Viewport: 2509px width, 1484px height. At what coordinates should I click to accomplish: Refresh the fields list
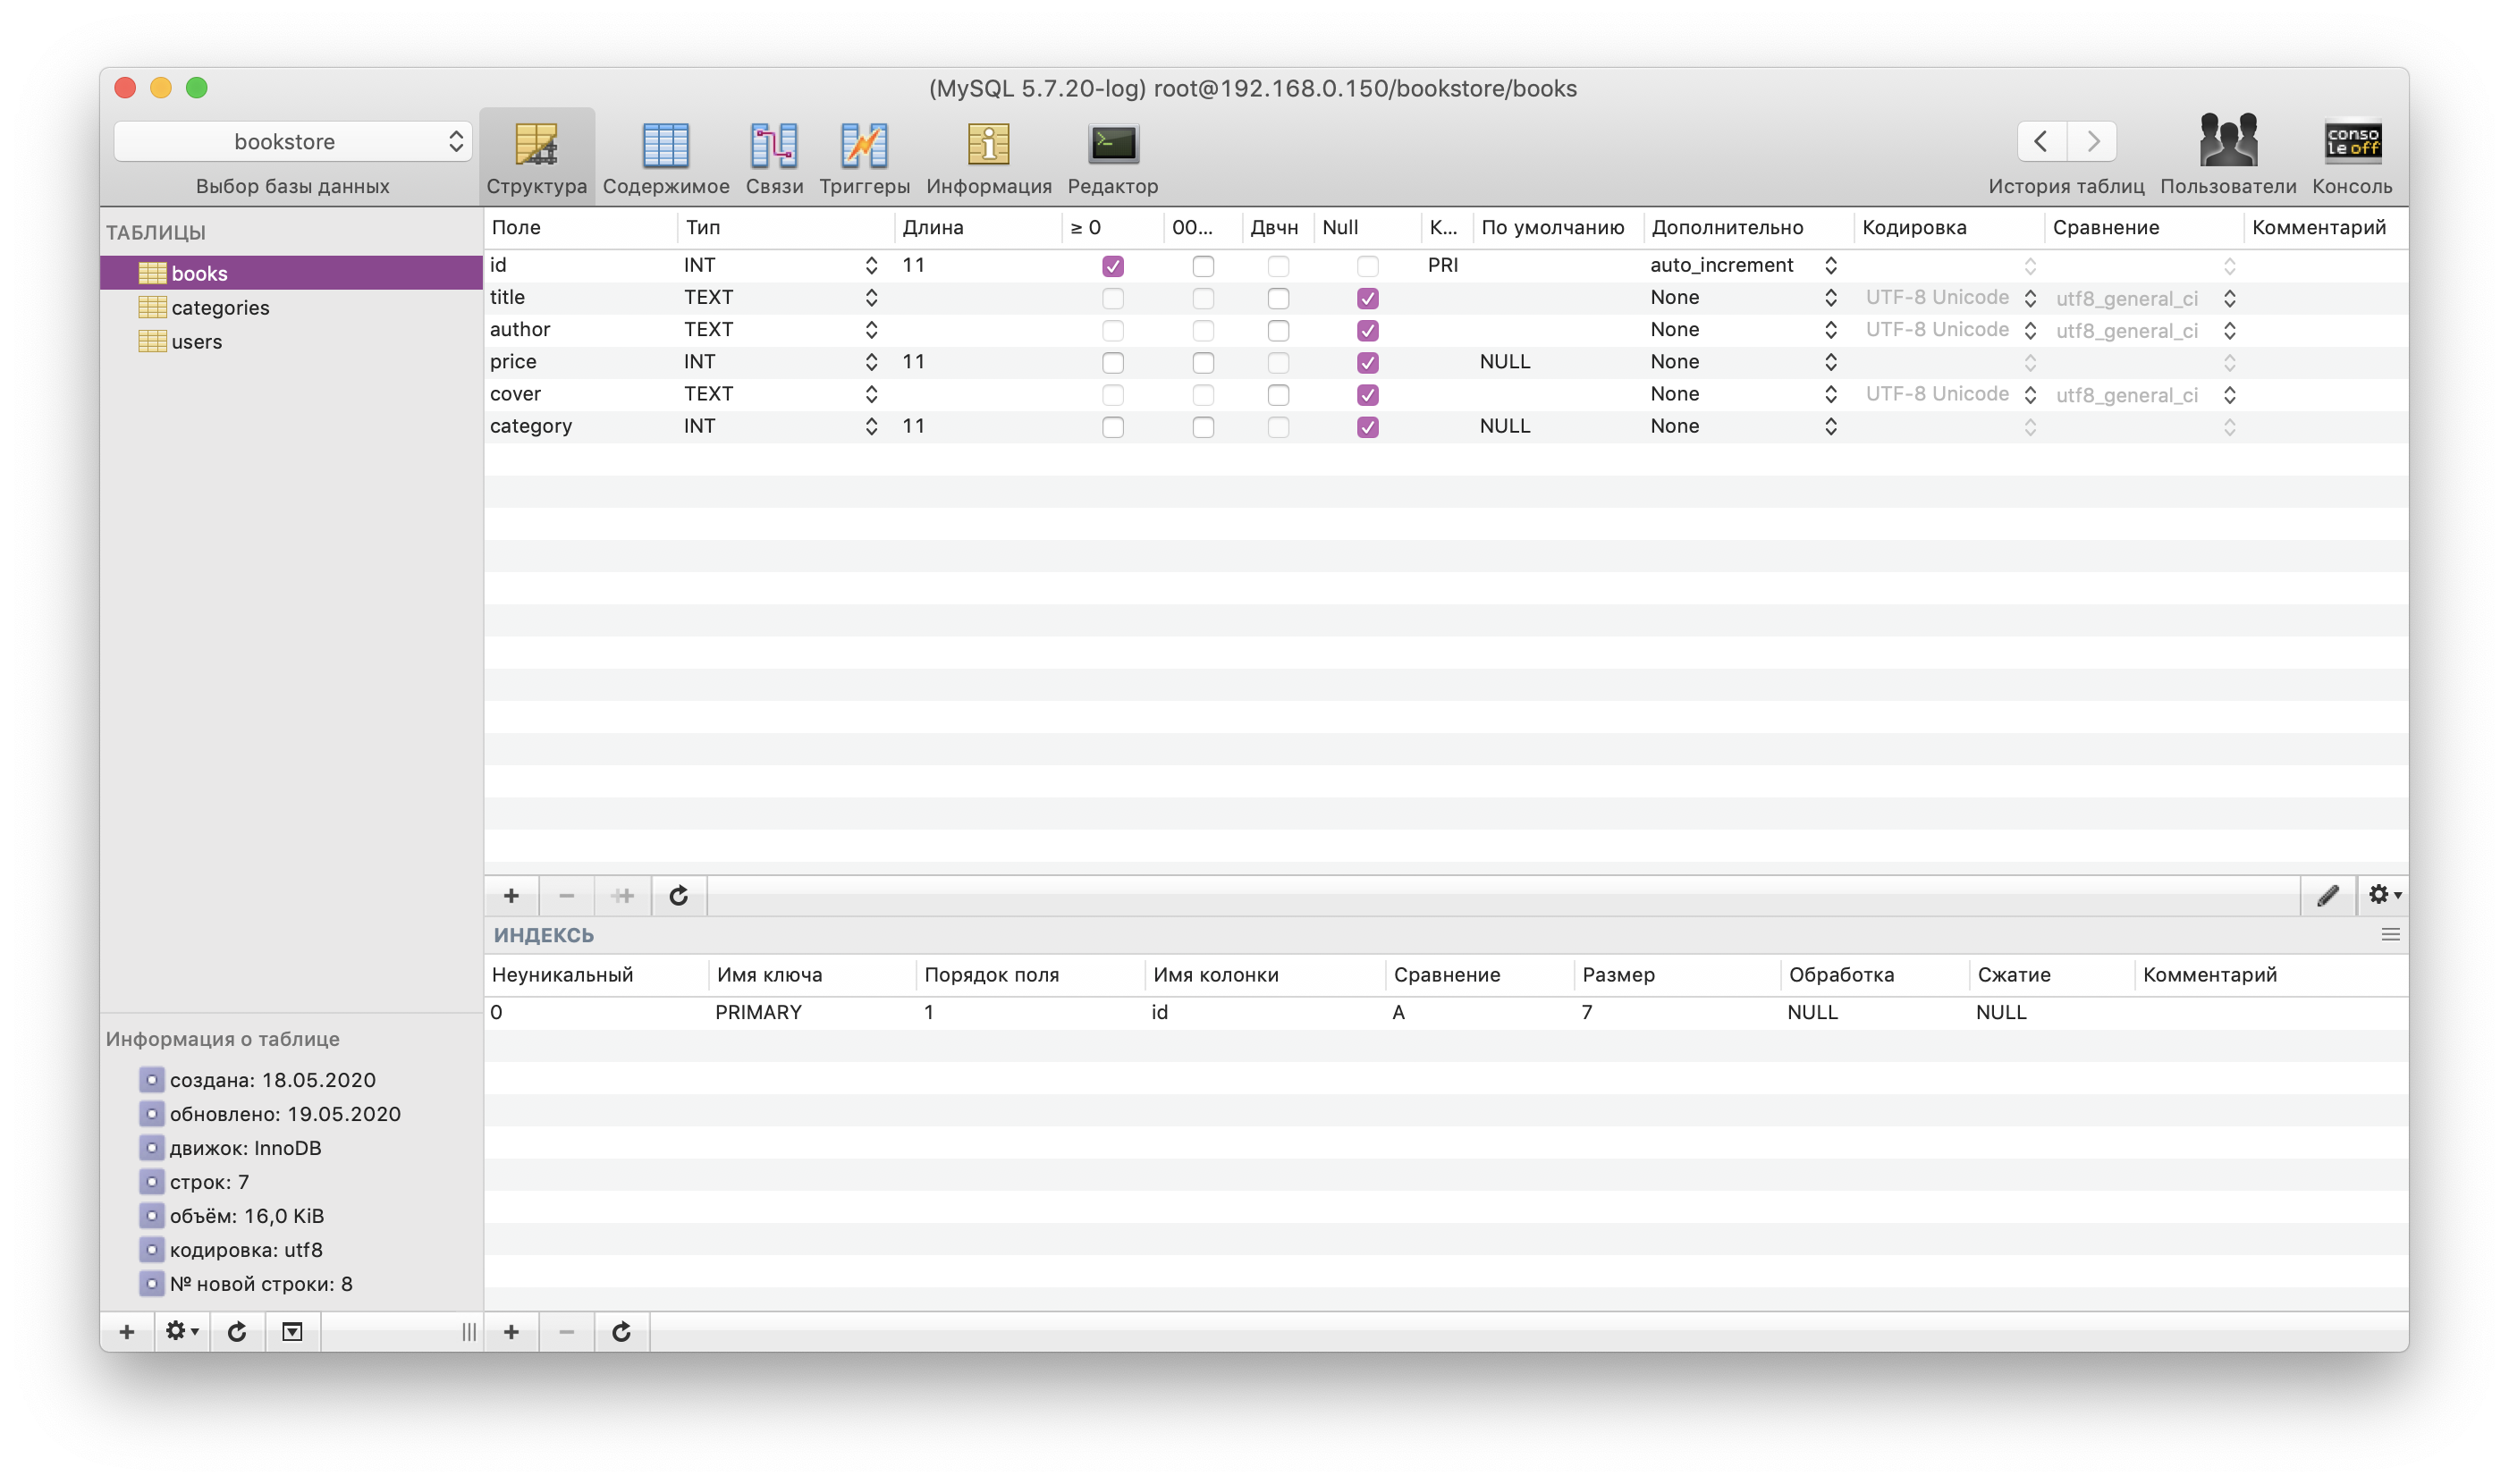678,896
